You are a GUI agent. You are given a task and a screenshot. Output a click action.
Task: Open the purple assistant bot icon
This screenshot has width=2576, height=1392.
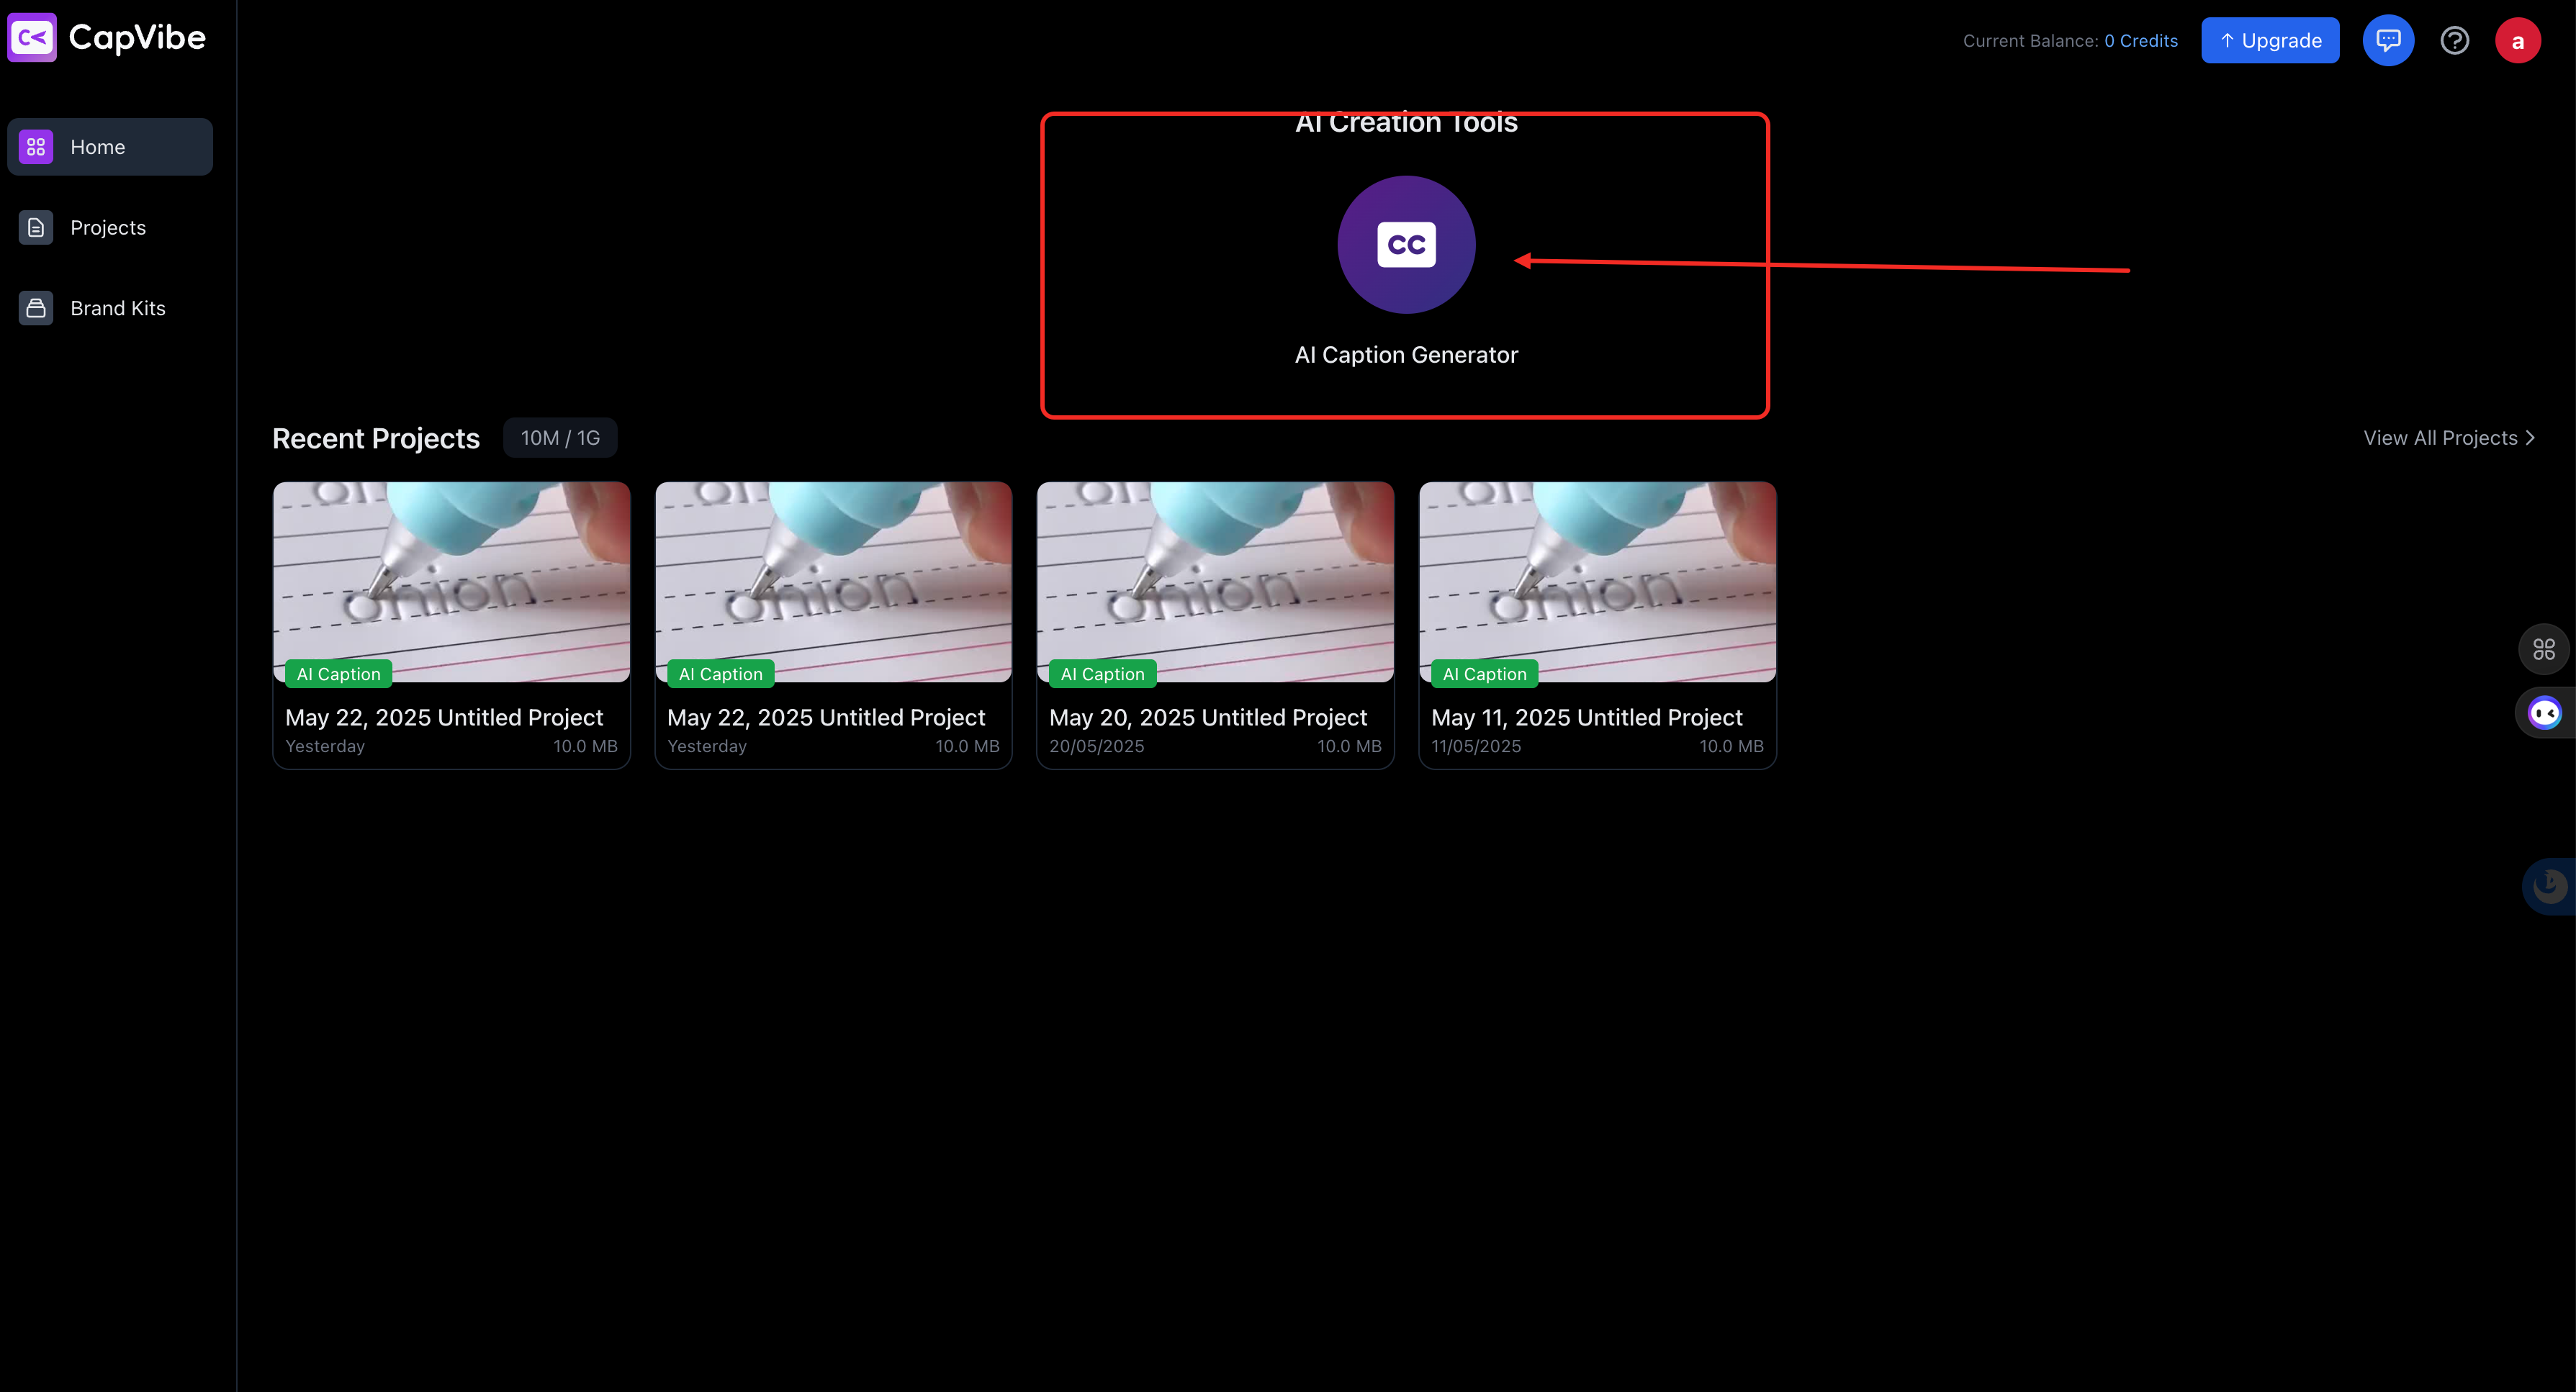[x=2543, y=713]
